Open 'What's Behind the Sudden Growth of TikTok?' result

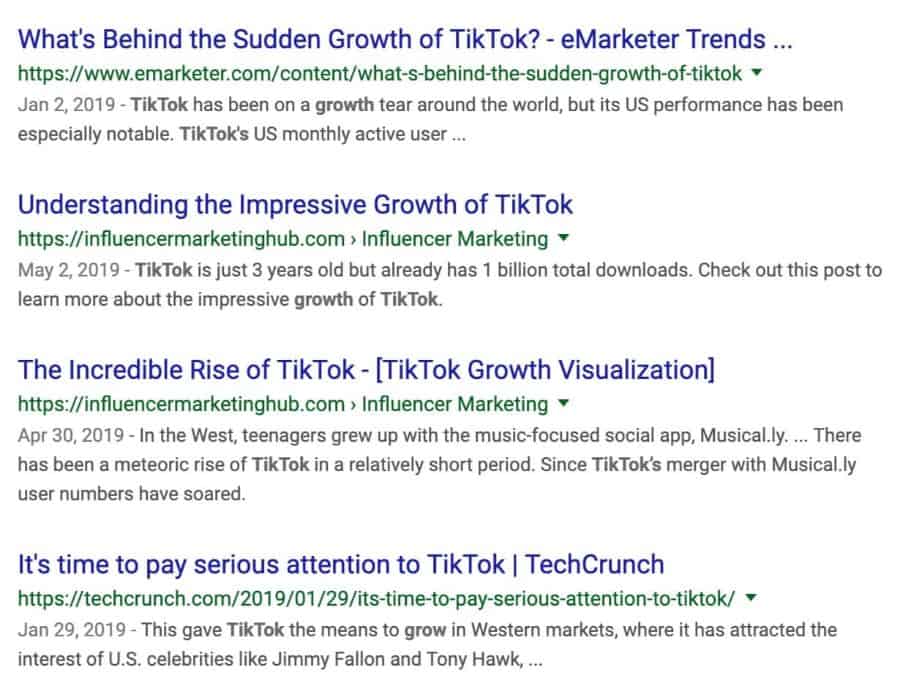click(405, 40)
